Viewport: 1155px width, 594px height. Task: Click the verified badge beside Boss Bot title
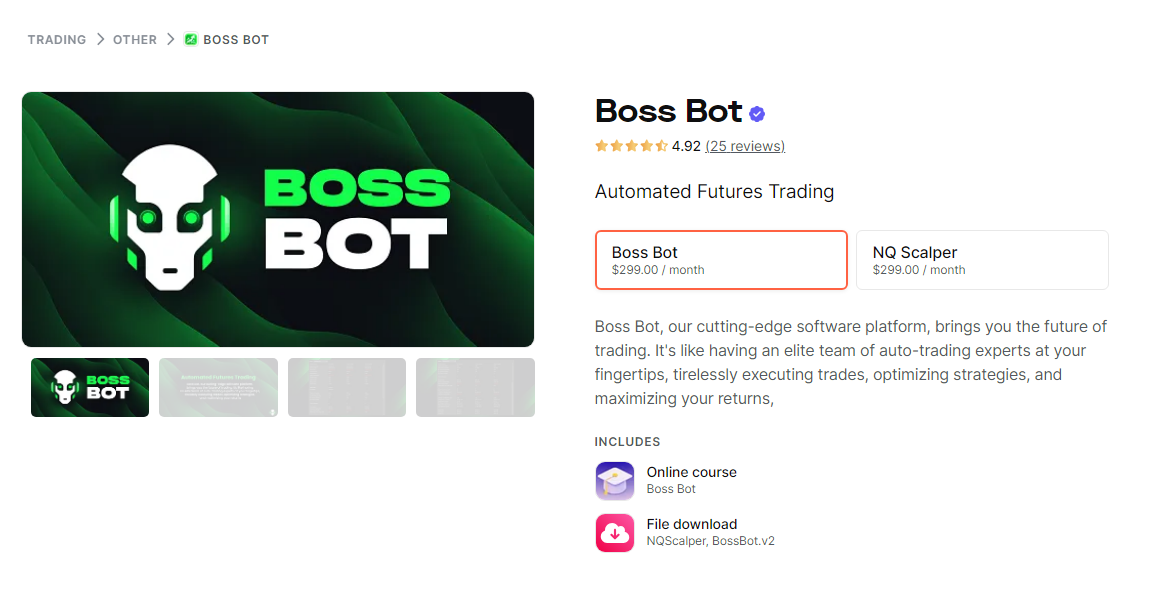[757, 112]
